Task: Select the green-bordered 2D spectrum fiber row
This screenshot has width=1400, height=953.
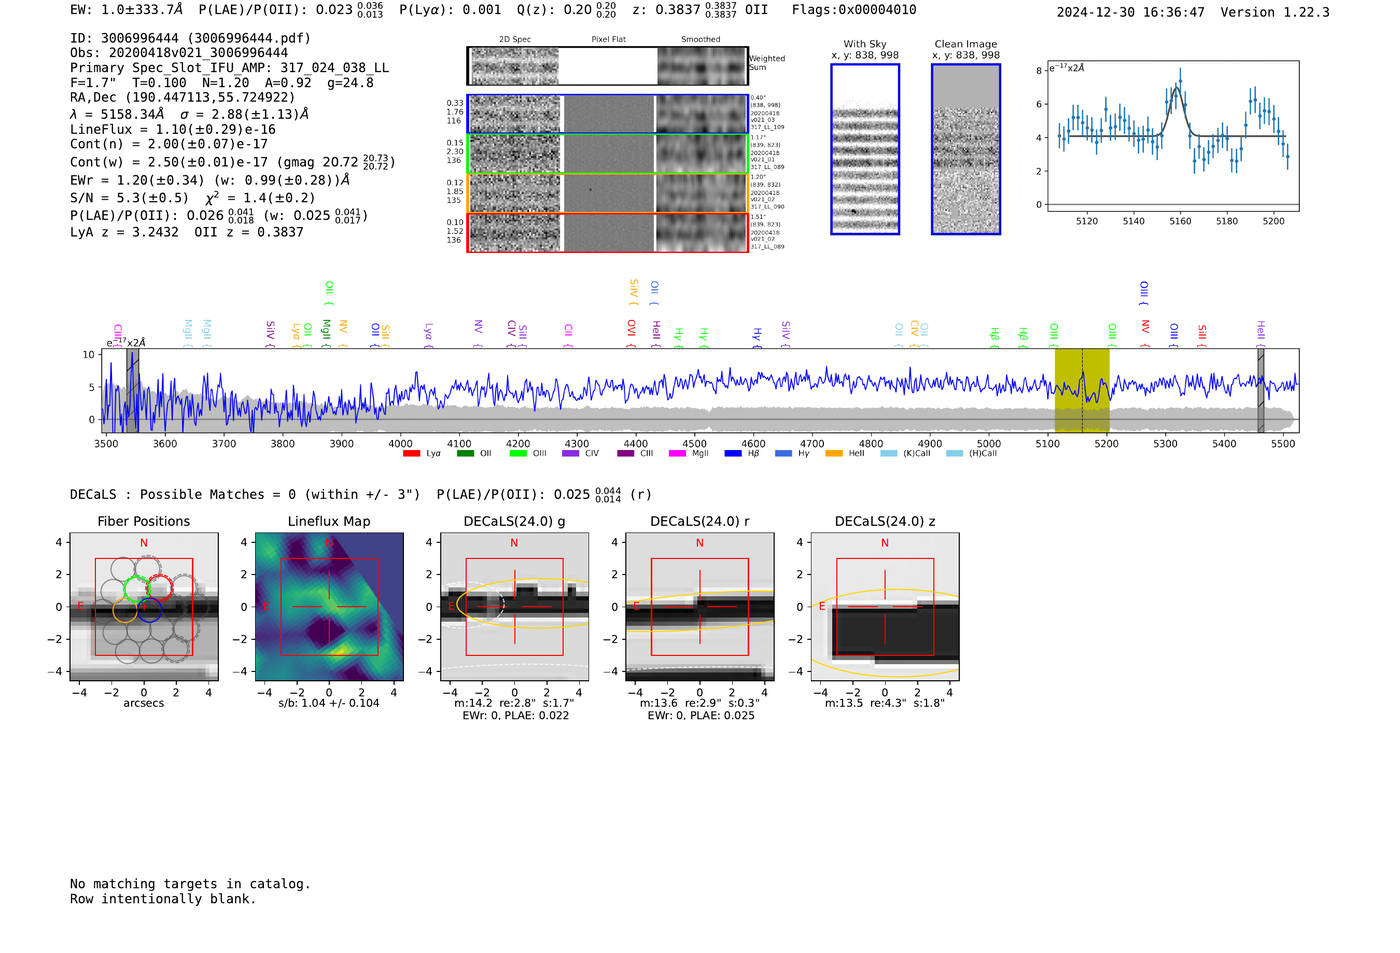Action: click(608, 154)
